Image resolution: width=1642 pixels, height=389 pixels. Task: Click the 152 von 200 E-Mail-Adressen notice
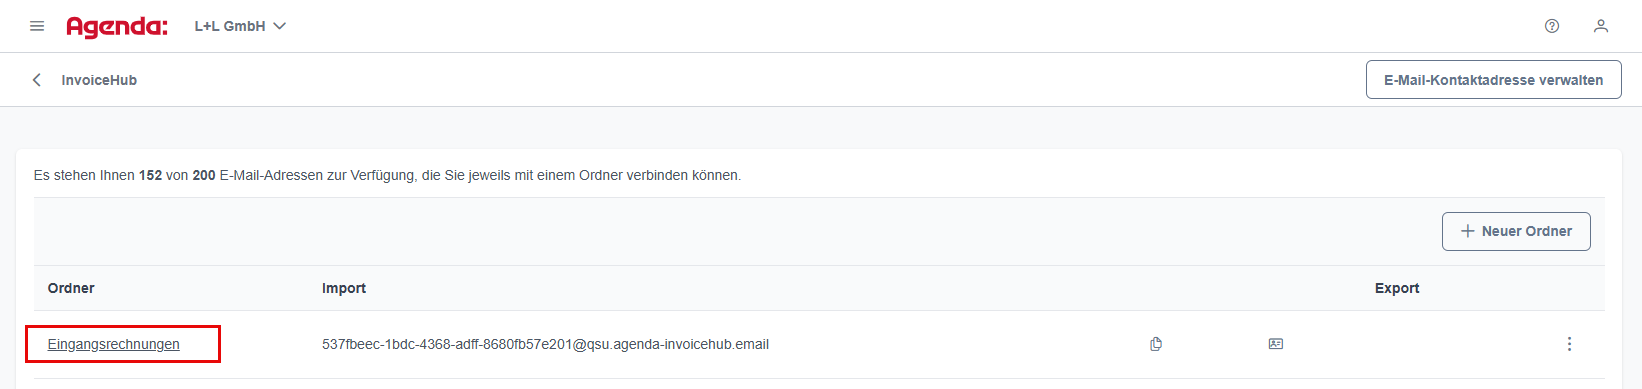[387, 175]
